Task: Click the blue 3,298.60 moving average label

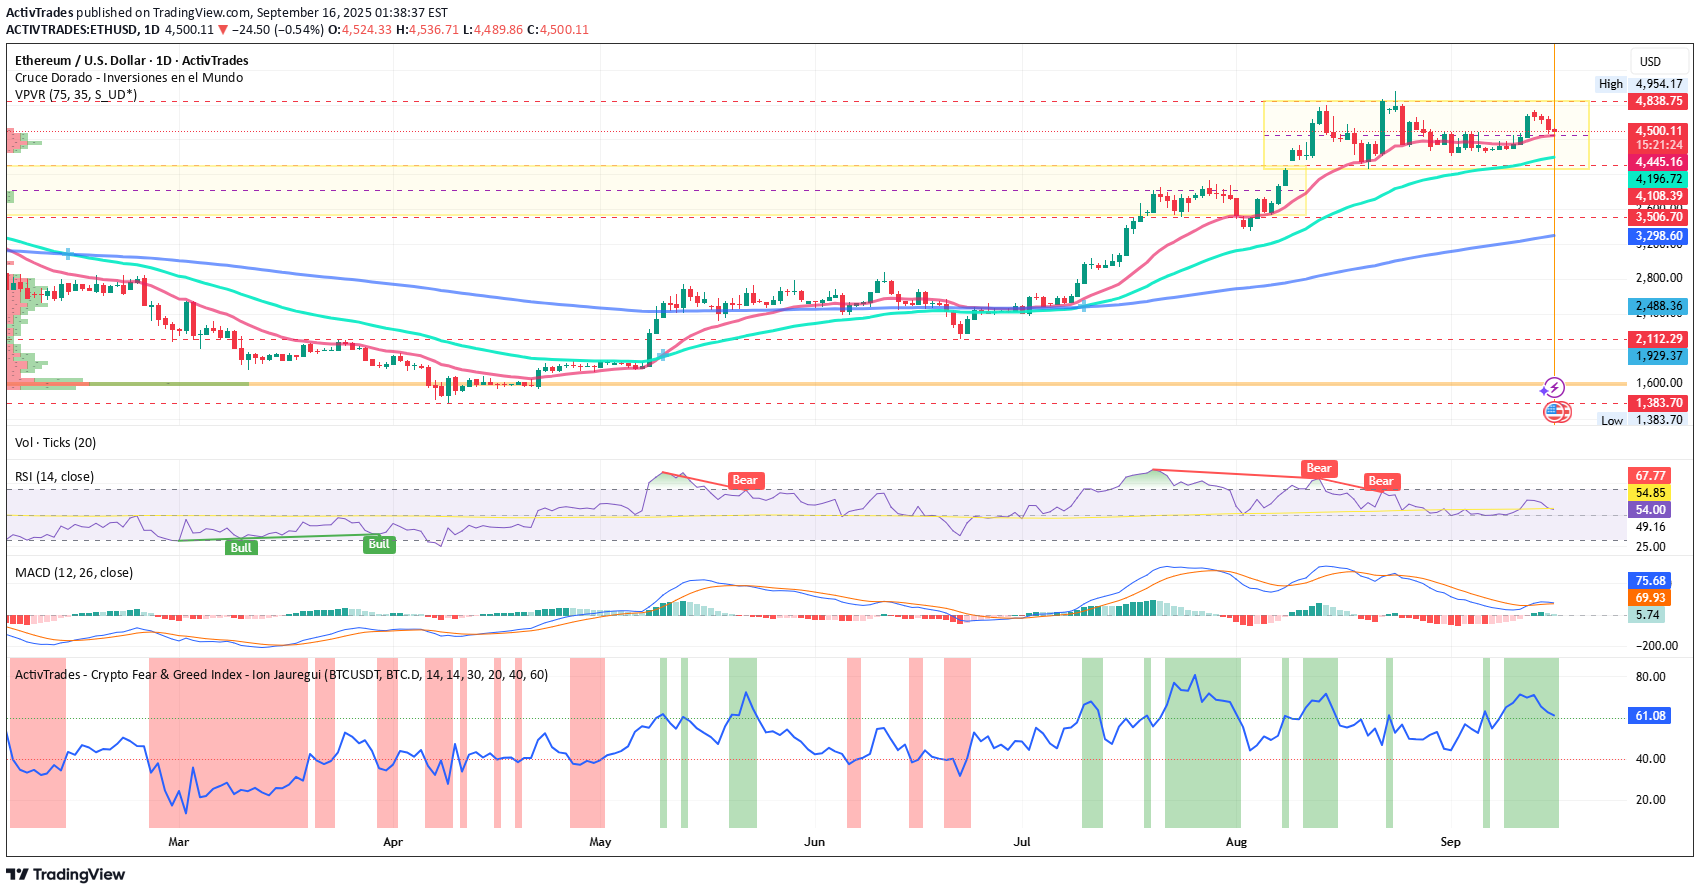Action: point(1658,237)
